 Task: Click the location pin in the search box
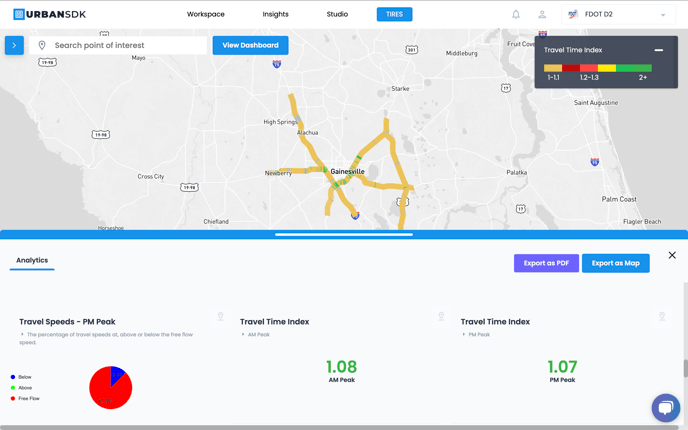click(42, 45)
